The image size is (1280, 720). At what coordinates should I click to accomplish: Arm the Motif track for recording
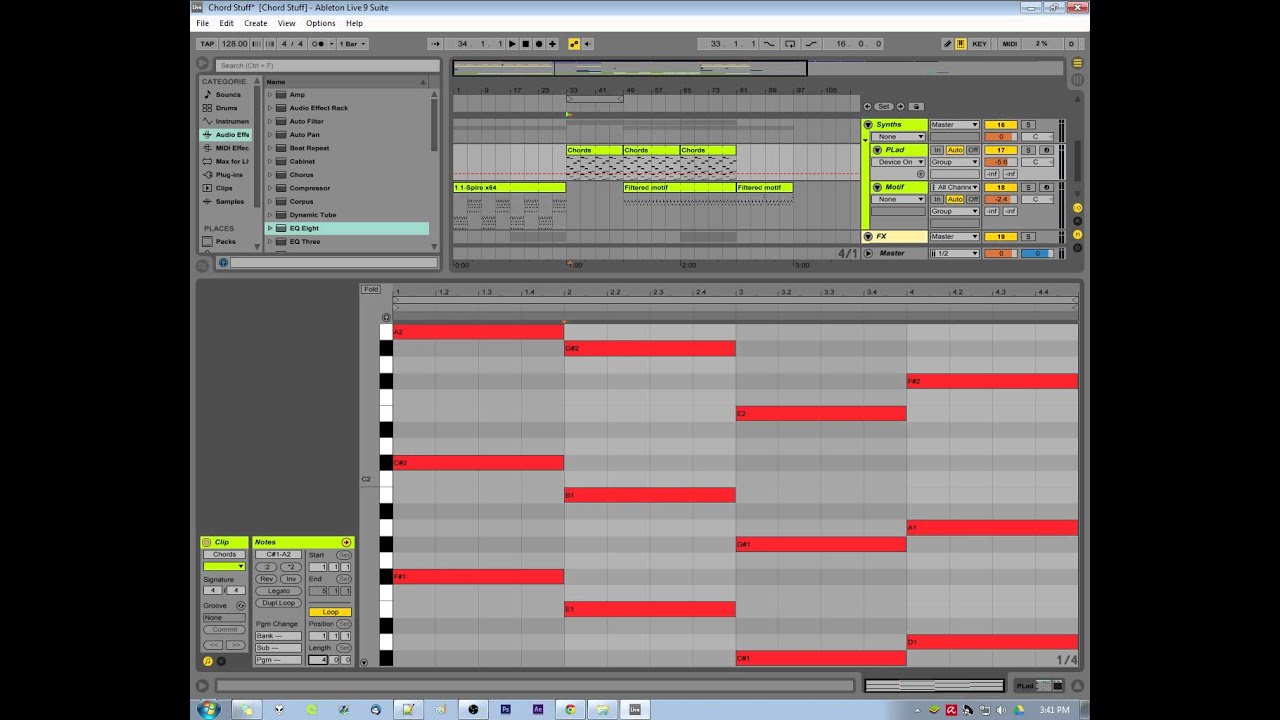[1044, 187]
